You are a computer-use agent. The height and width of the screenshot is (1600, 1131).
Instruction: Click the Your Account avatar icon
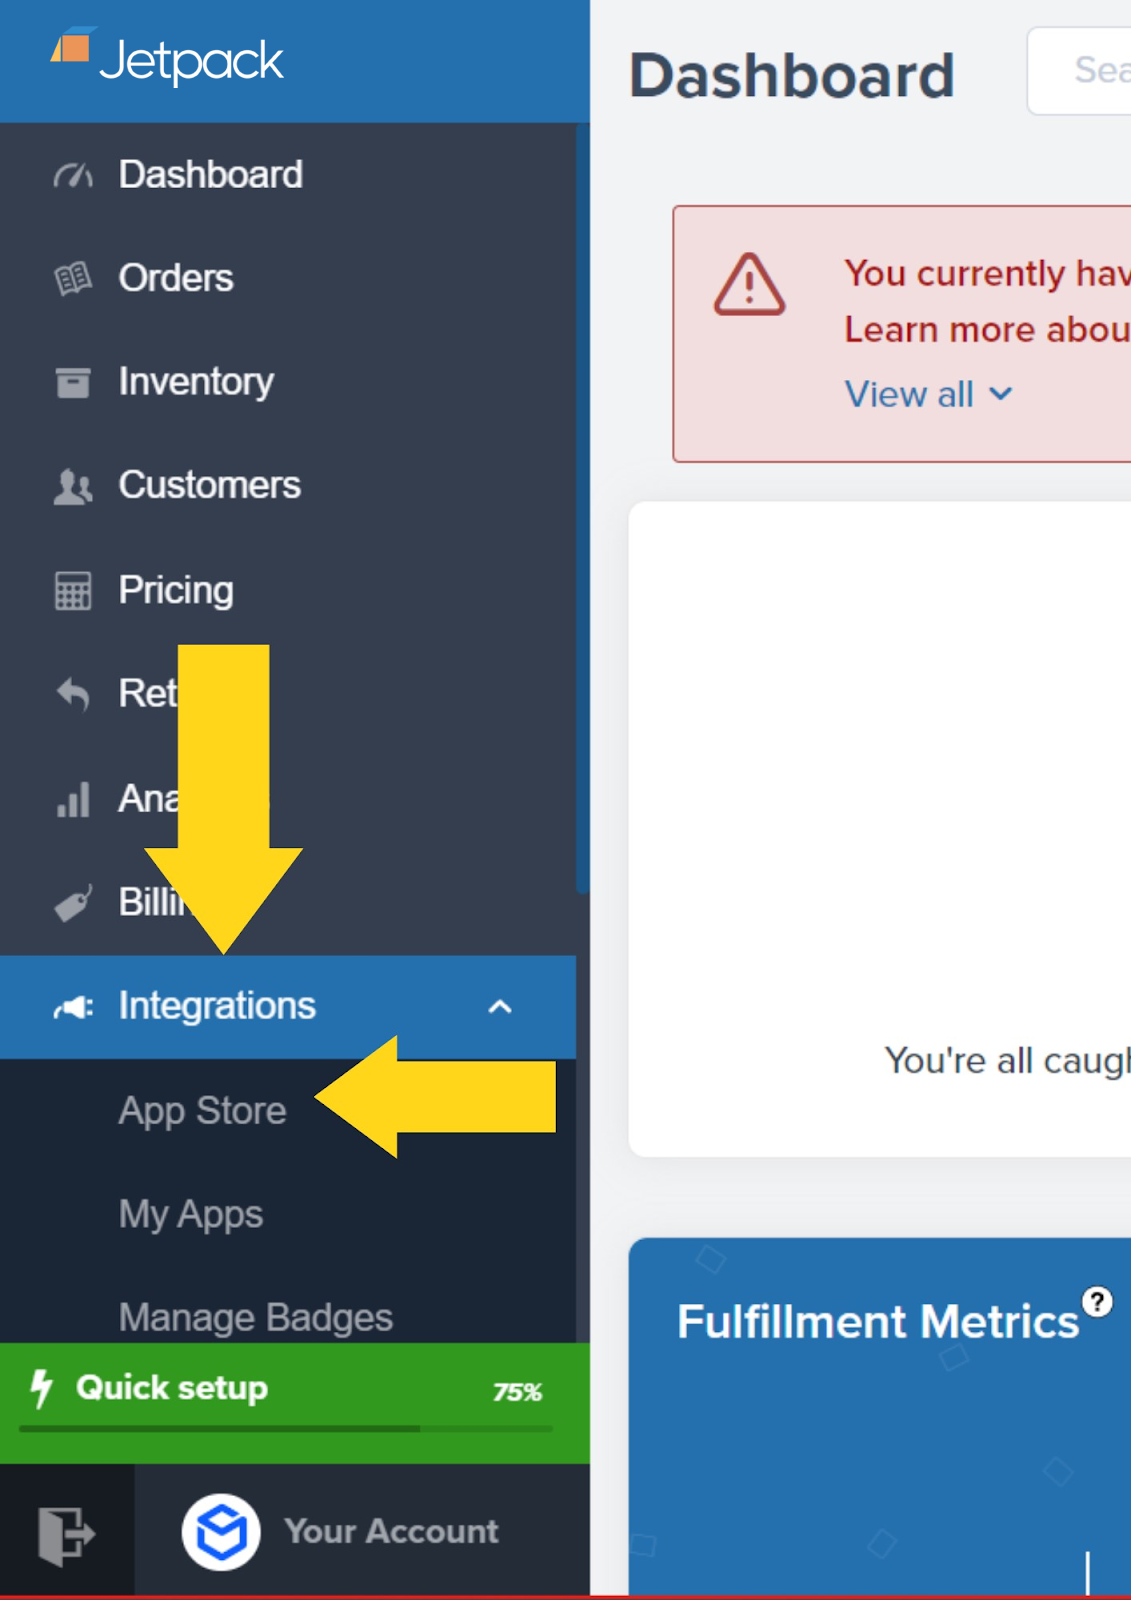(x=221, y=1532)
